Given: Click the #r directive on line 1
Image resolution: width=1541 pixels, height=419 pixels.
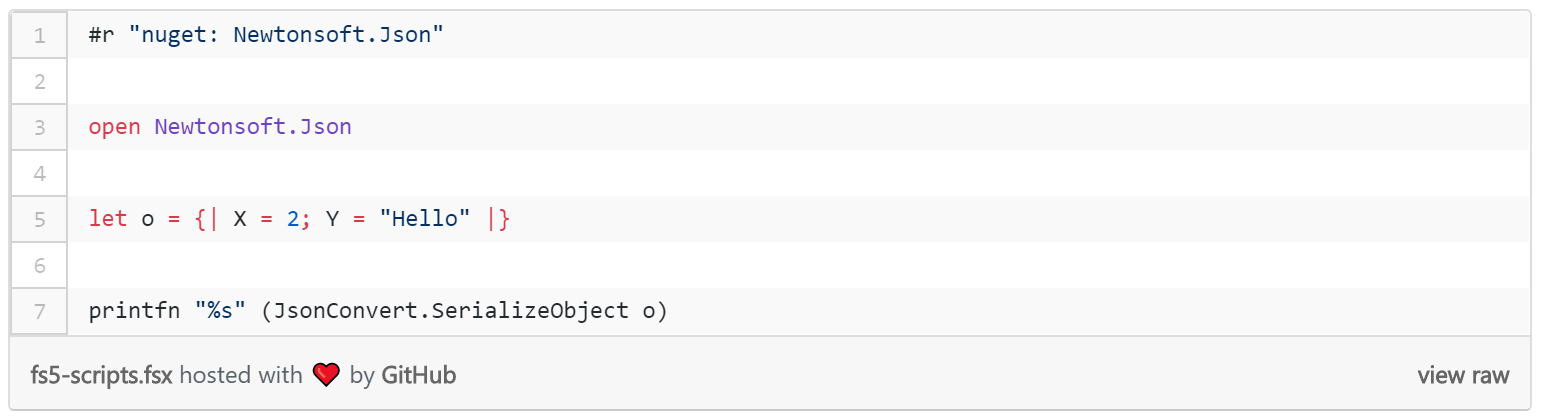Looking at the screenshot, I should pos(101,35).
